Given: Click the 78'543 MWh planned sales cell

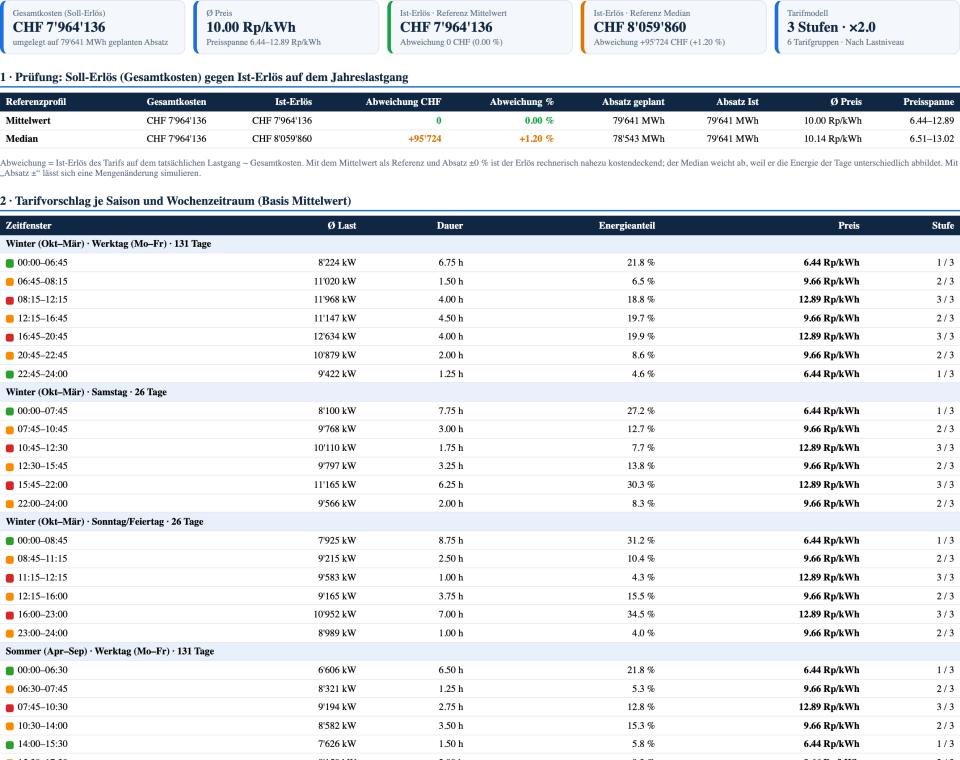Looking at the screenshot, I should (x=639, y=138).
